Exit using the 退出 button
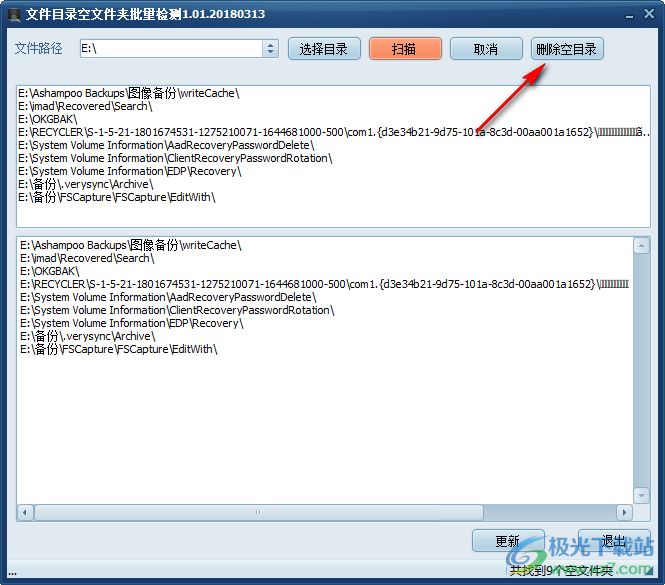 [614, 541]
